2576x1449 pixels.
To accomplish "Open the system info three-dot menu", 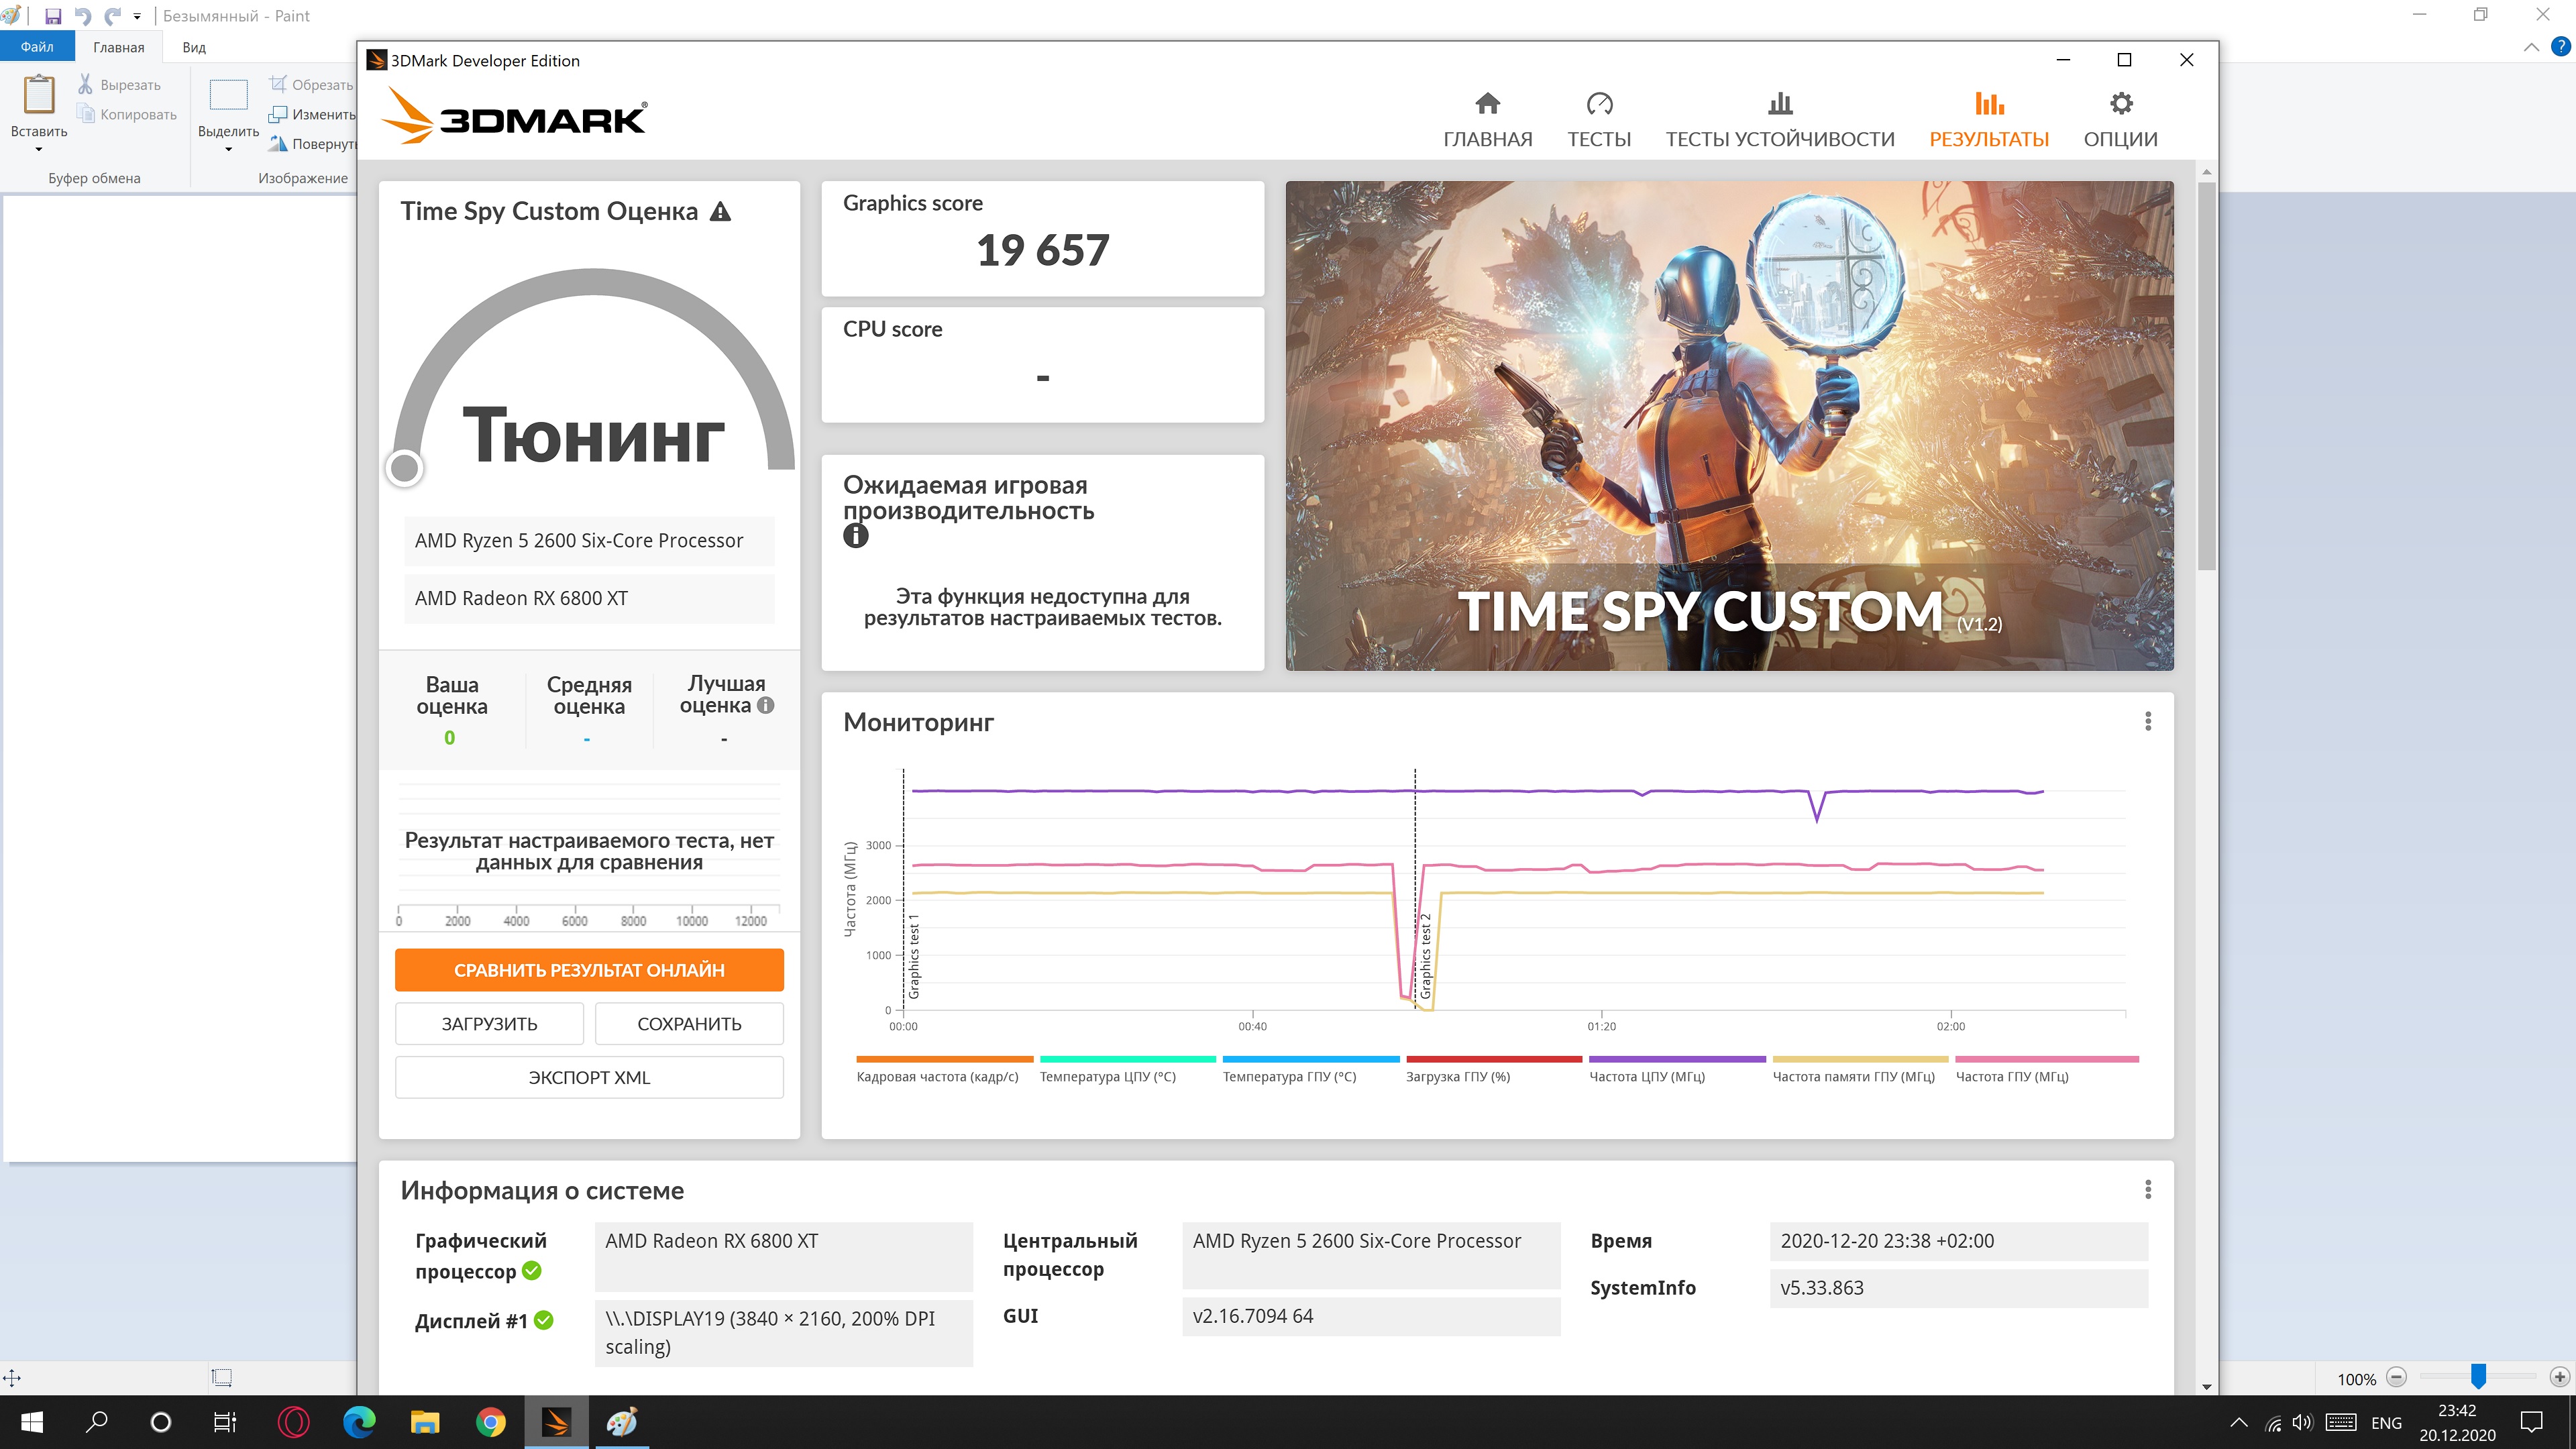I will [2147, 1190].
